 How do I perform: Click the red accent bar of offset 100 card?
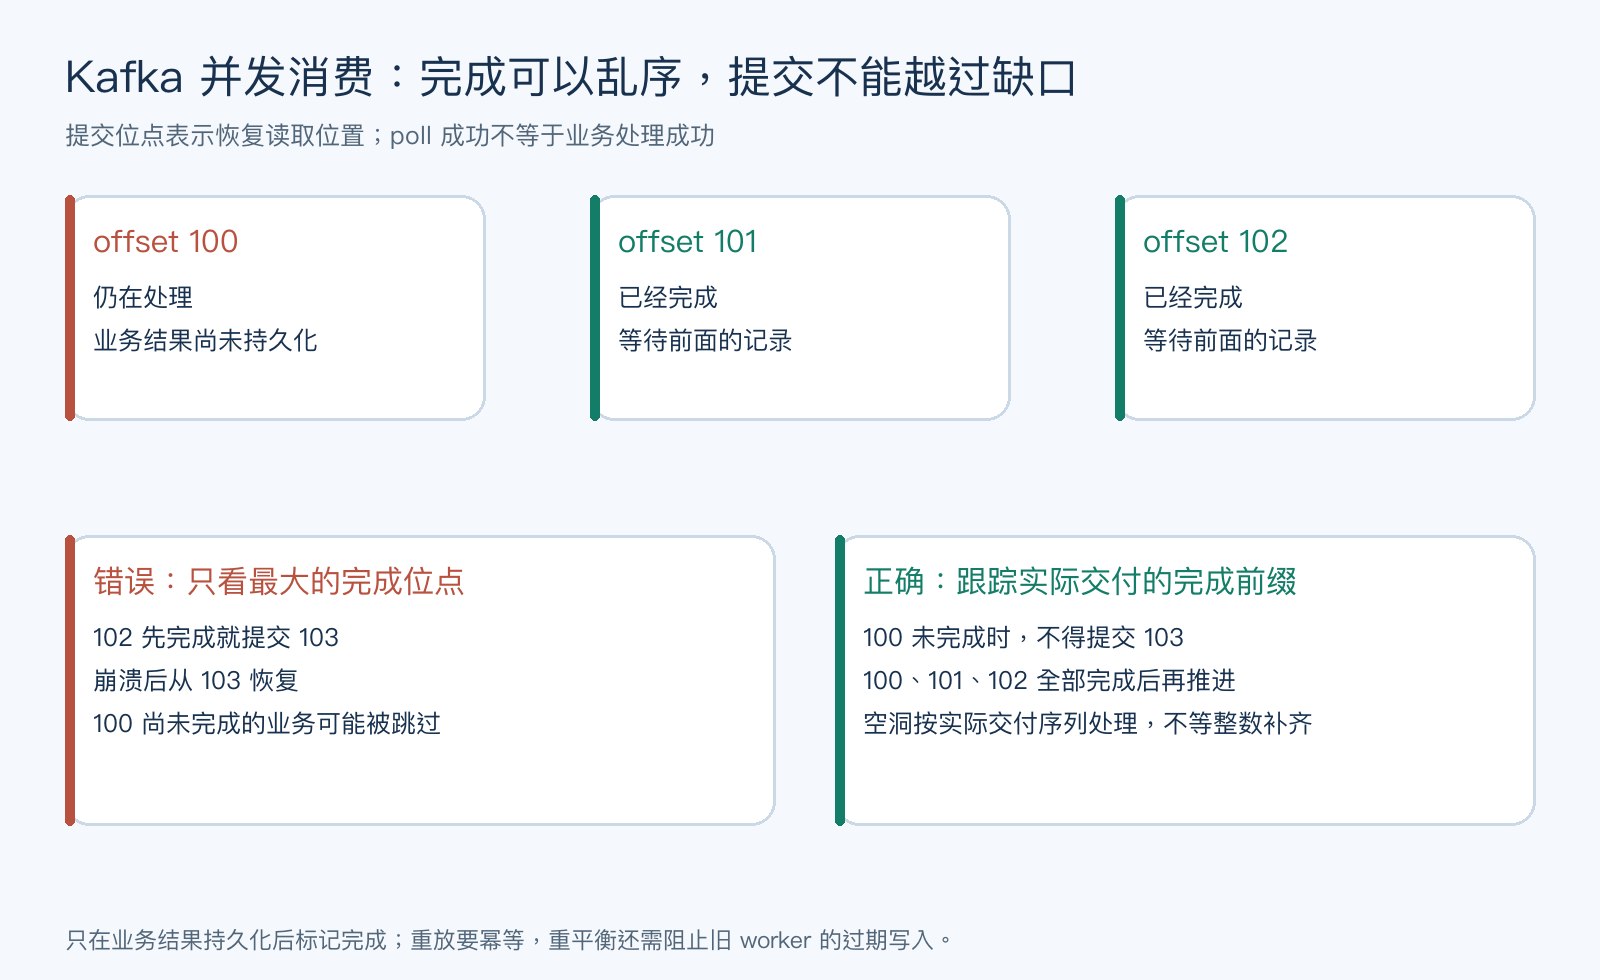70,308
